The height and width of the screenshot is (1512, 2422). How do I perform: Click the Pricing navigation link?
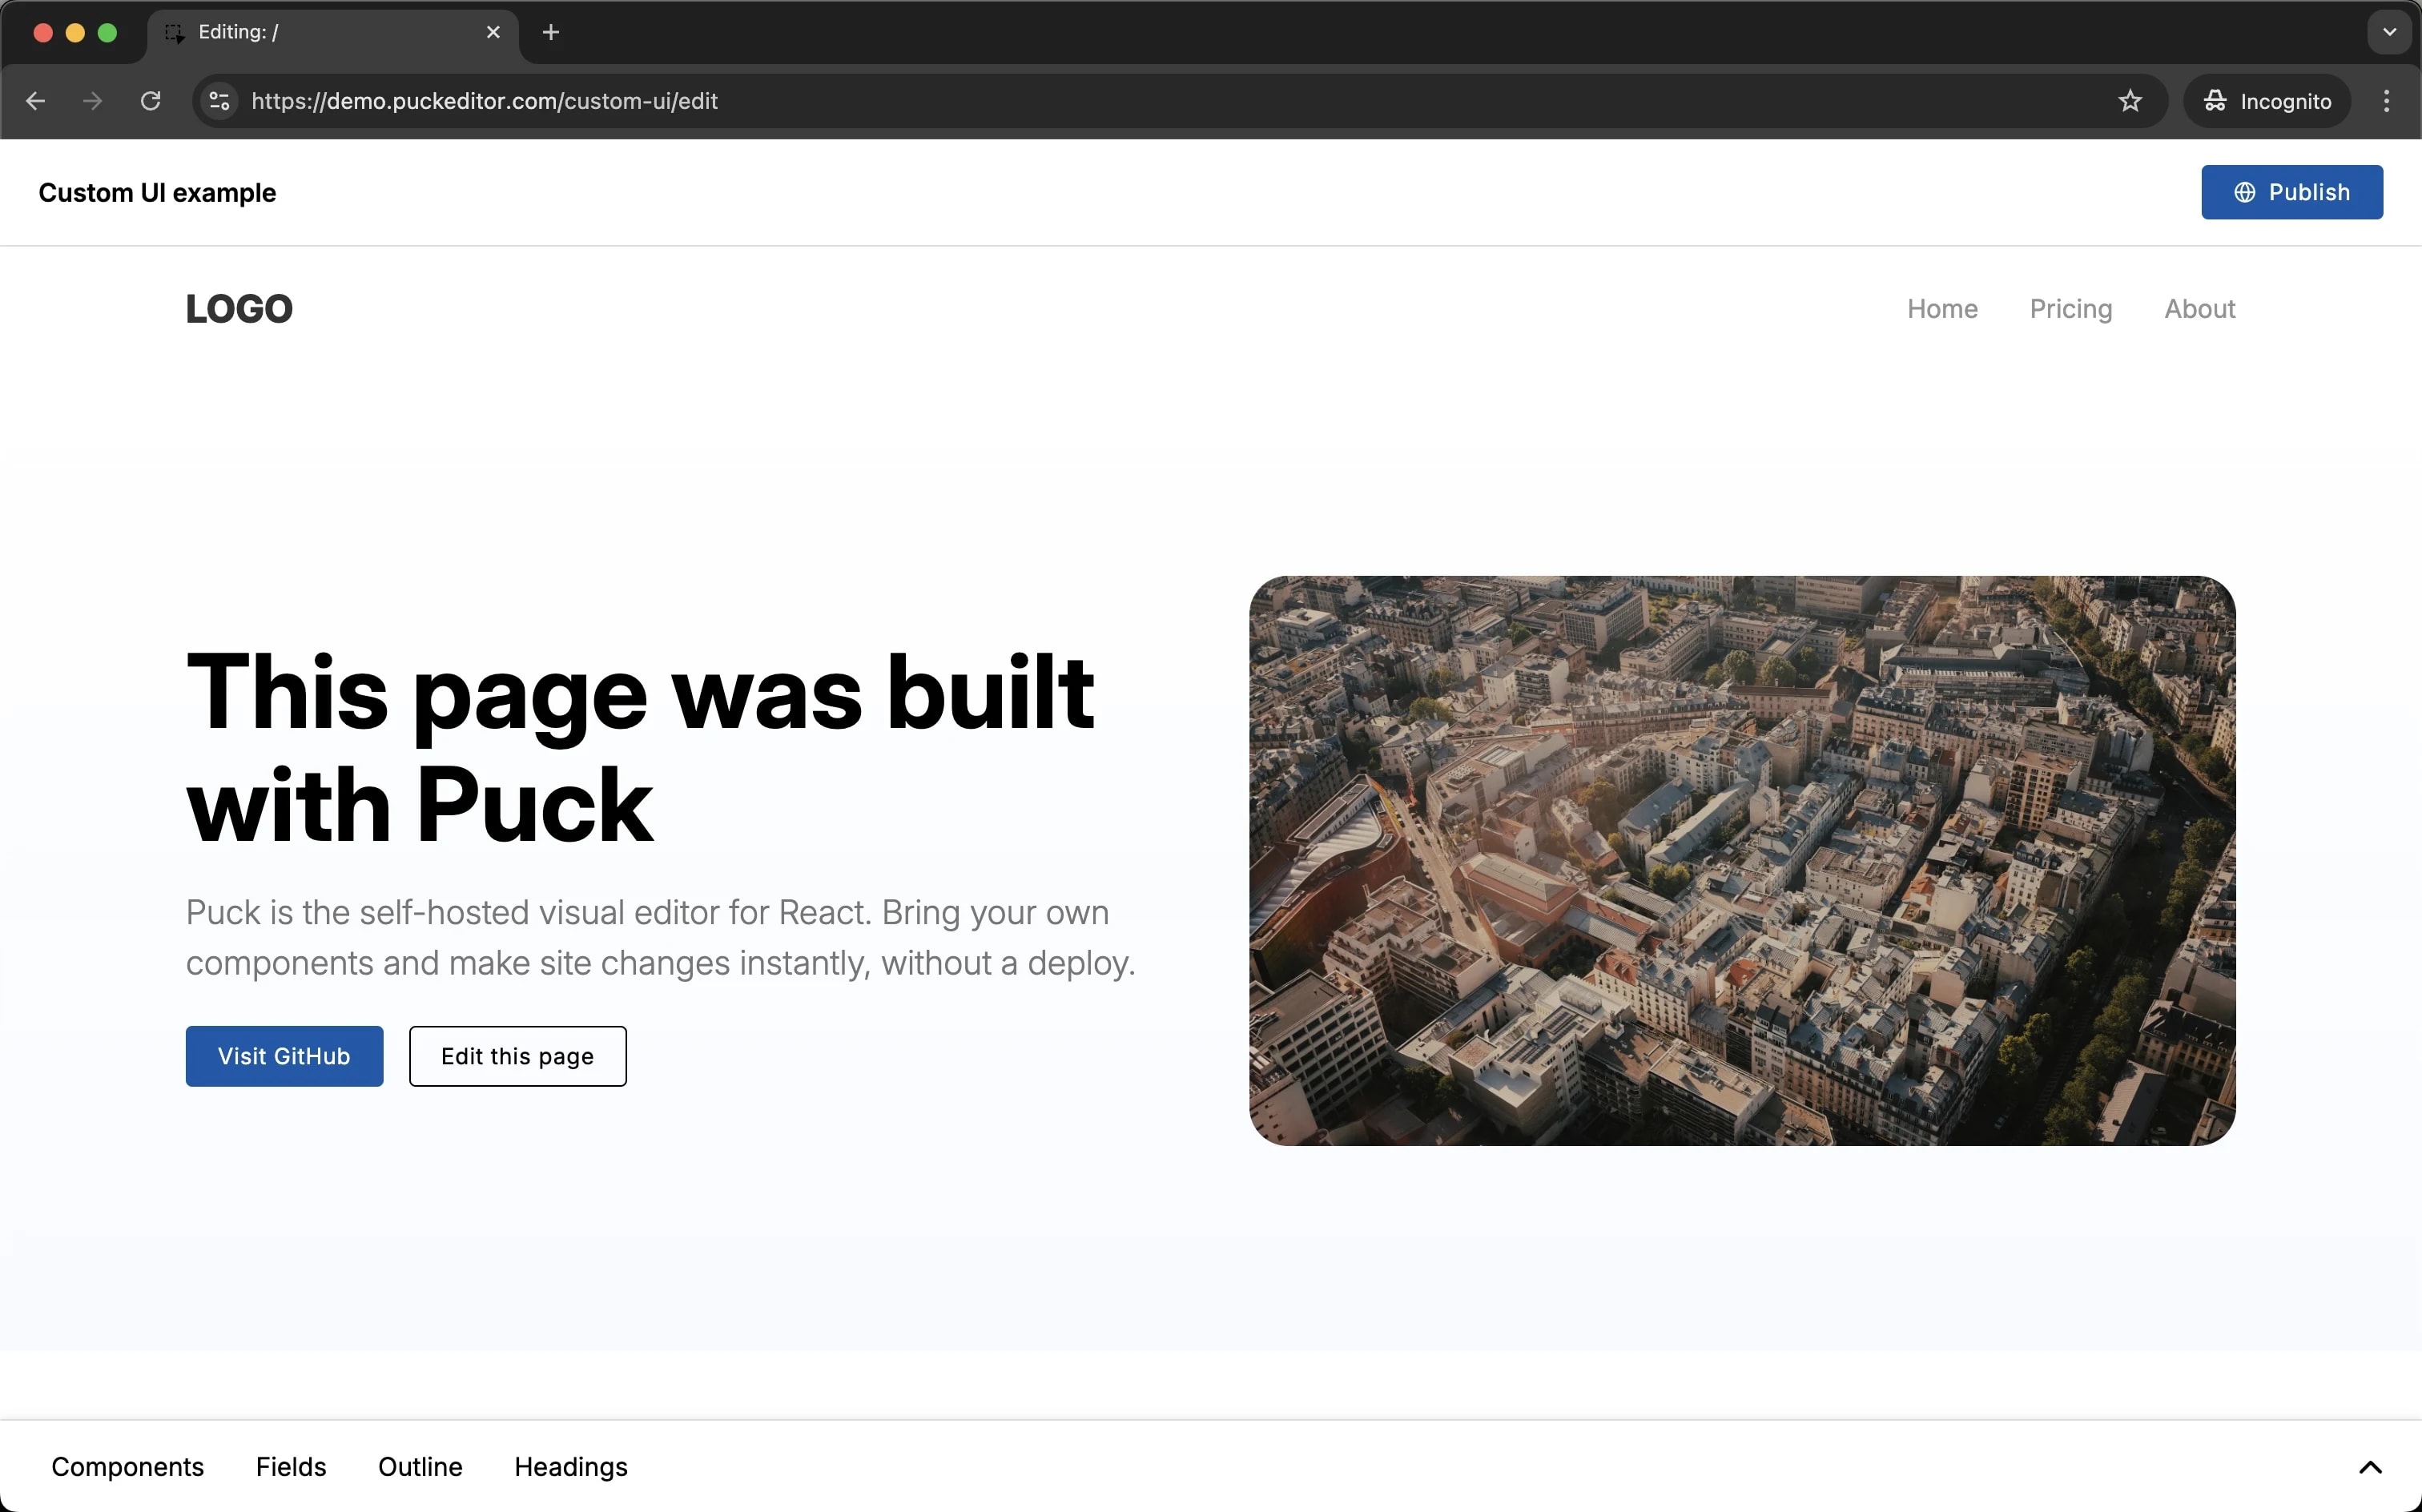[x=2070, y=309]
